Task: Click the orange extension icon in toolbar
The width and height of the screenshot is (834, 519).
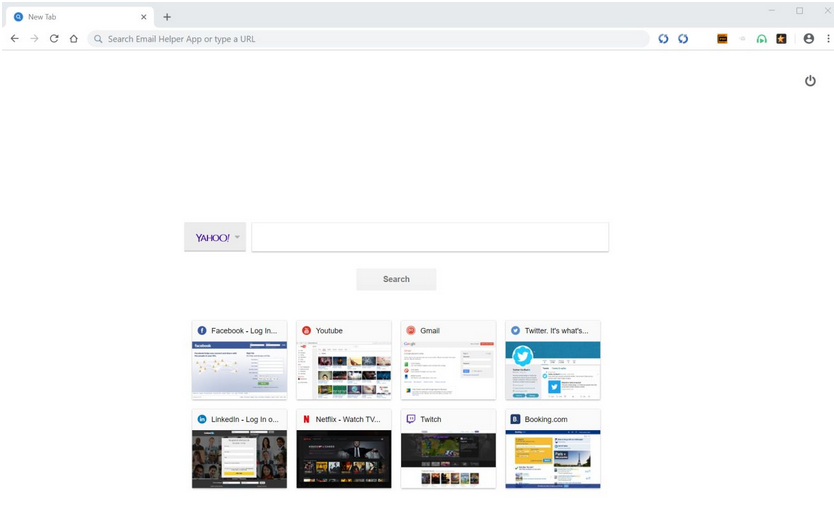Action: (722, 39)
